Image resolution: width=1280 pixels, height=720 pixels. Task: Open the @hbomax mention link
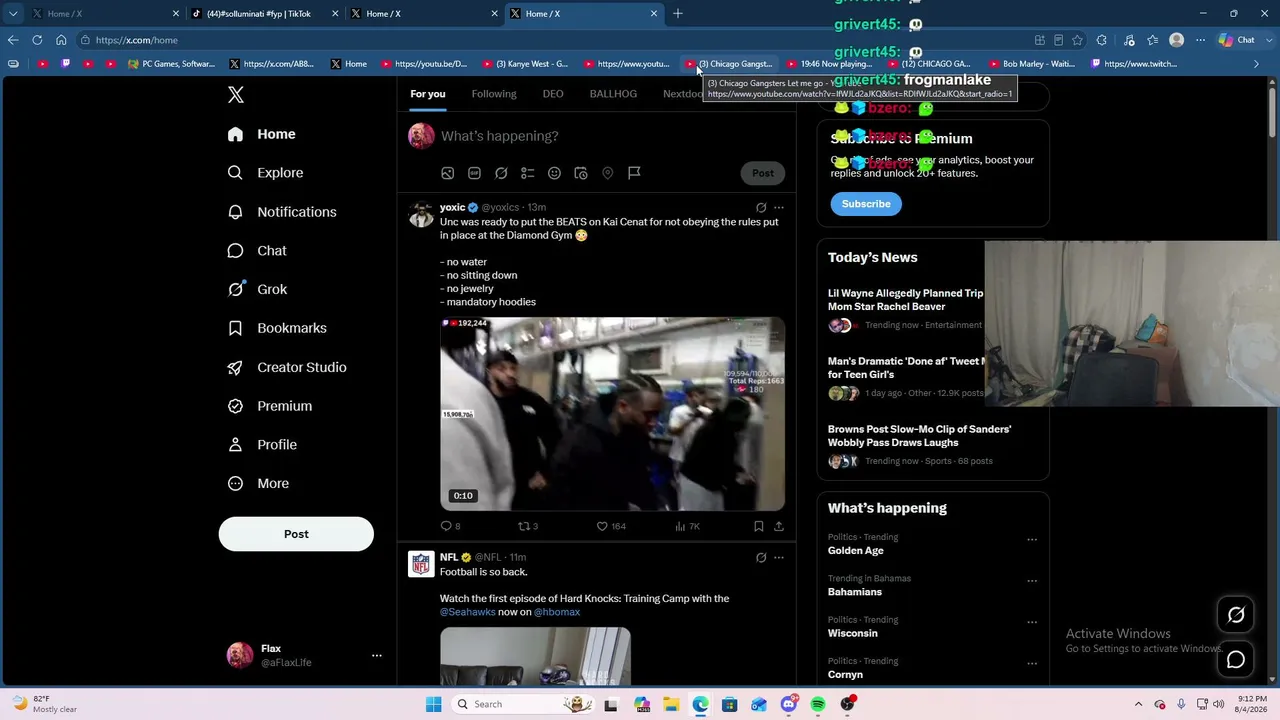tap(557, 612)
